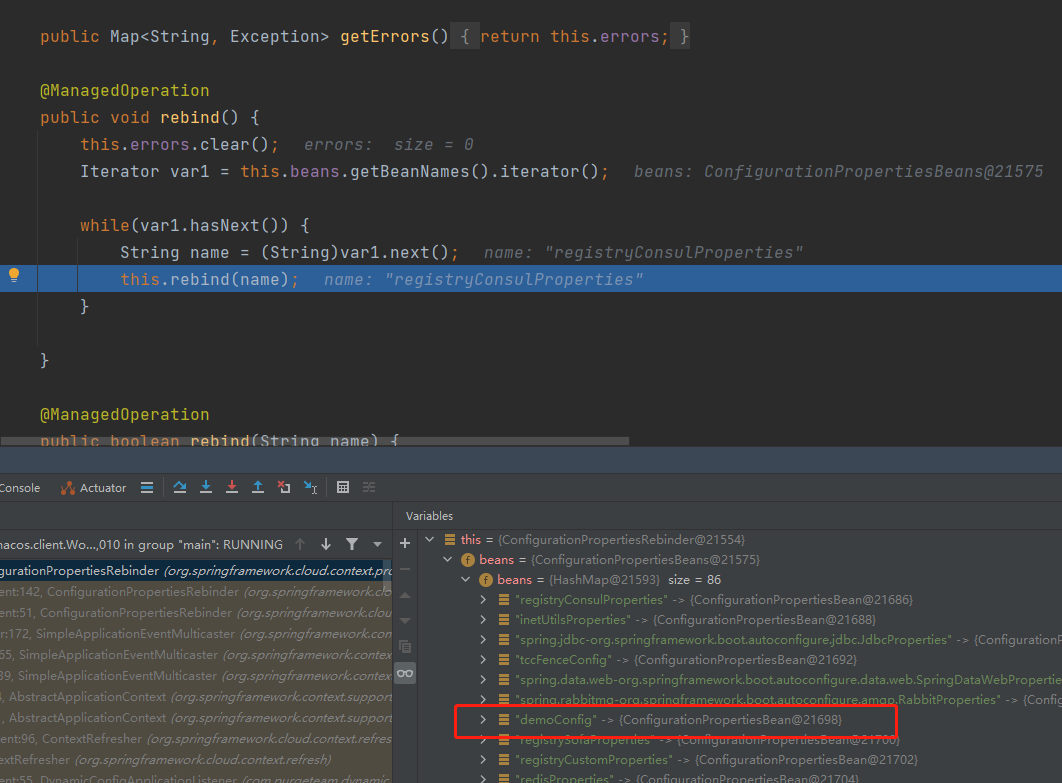Viewport: 1062px width, 783px height.
Task: Click the this.errors.clear() statement
Action: 179,145
